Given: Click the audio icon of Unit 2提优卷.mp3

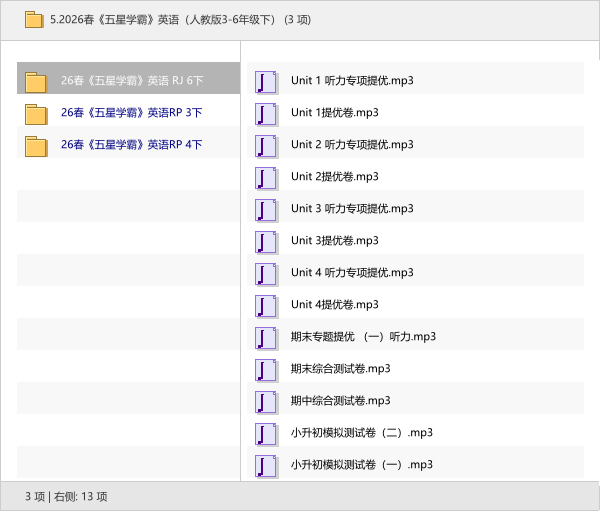Looking at the screenshot, I should coord(265,177).
